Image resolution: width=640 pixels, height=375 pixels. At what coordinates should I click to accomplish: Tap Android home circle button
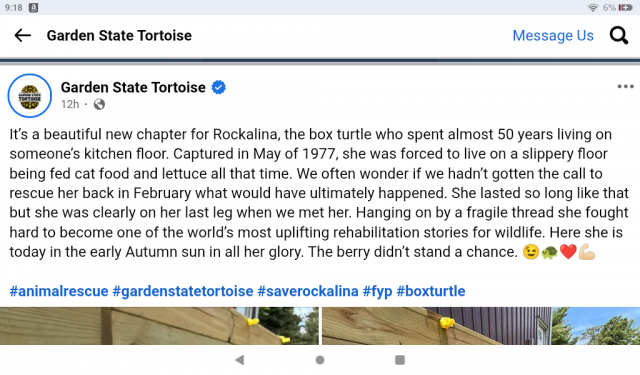pos(320,360)
